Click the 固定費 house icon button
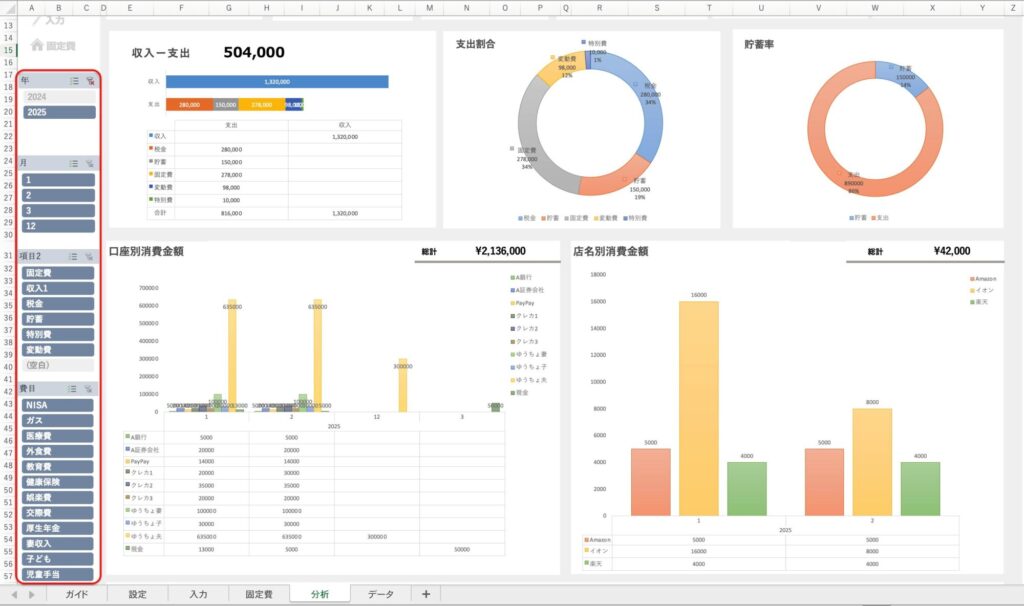1024x606 pixels. click(x=37, y=45)
